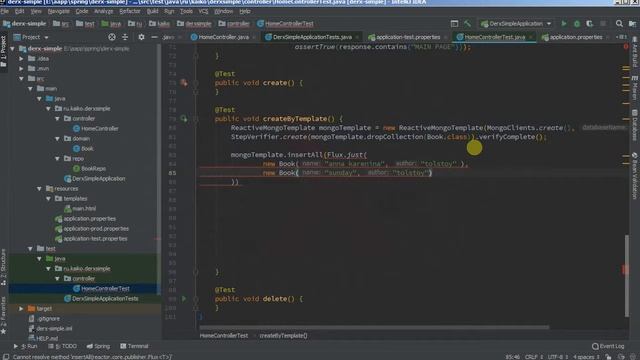Click run gutter icon beside create() test
The width and height of the screenshot is (640, 360).
tap(184, 83)
